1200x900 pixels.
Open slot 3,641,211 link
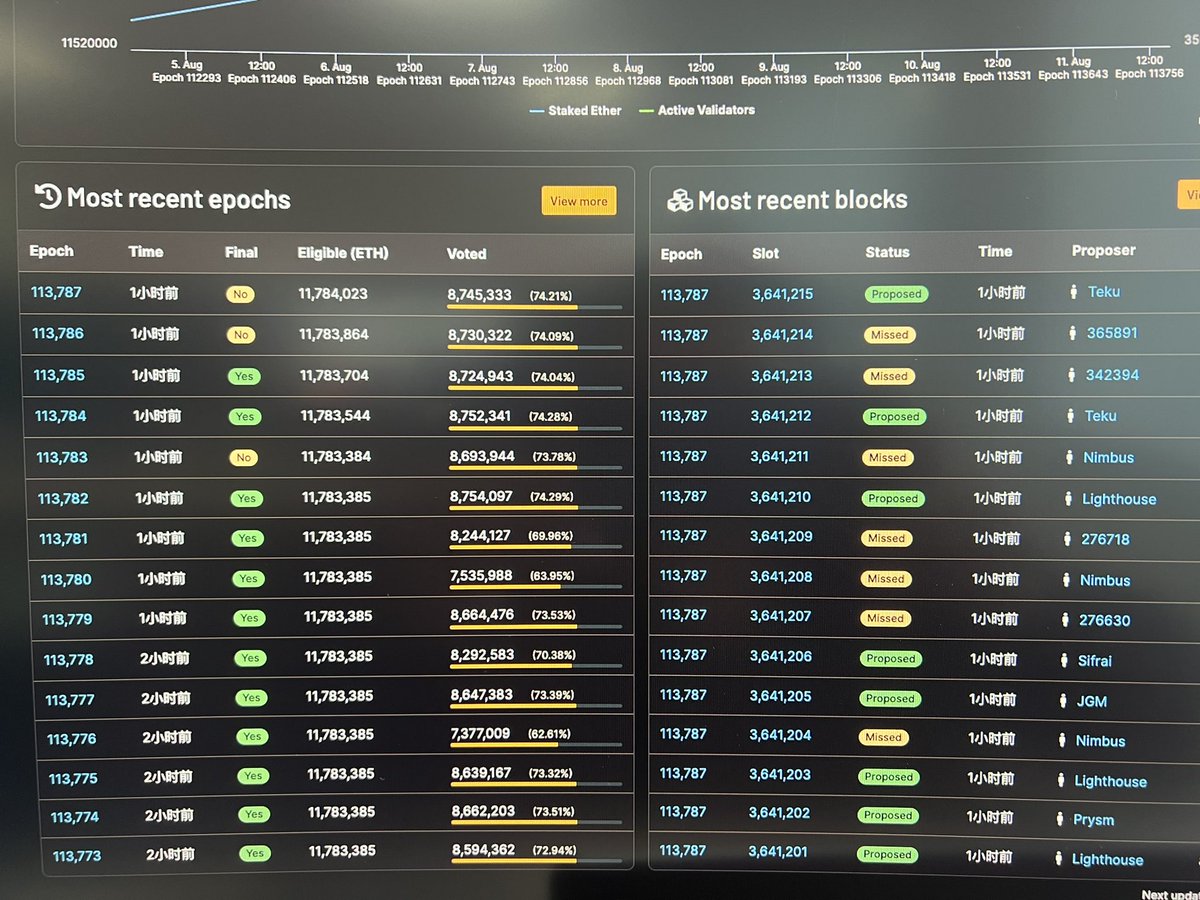point(781,456)
